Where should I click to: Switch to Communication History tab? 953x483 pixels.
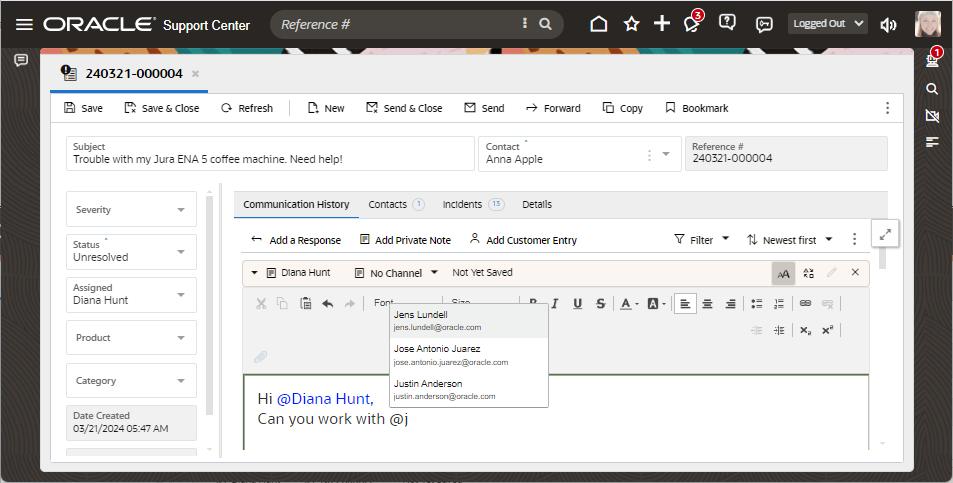[x=296, y=204]
